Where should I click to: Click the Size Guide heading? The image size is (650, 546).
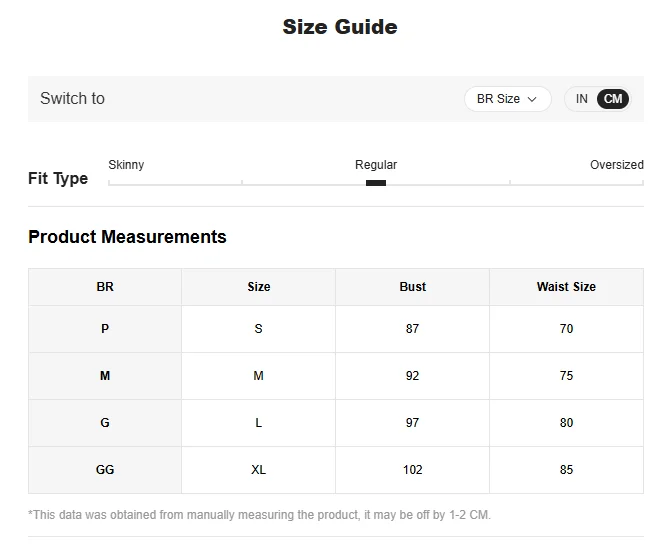coord(340,27)
